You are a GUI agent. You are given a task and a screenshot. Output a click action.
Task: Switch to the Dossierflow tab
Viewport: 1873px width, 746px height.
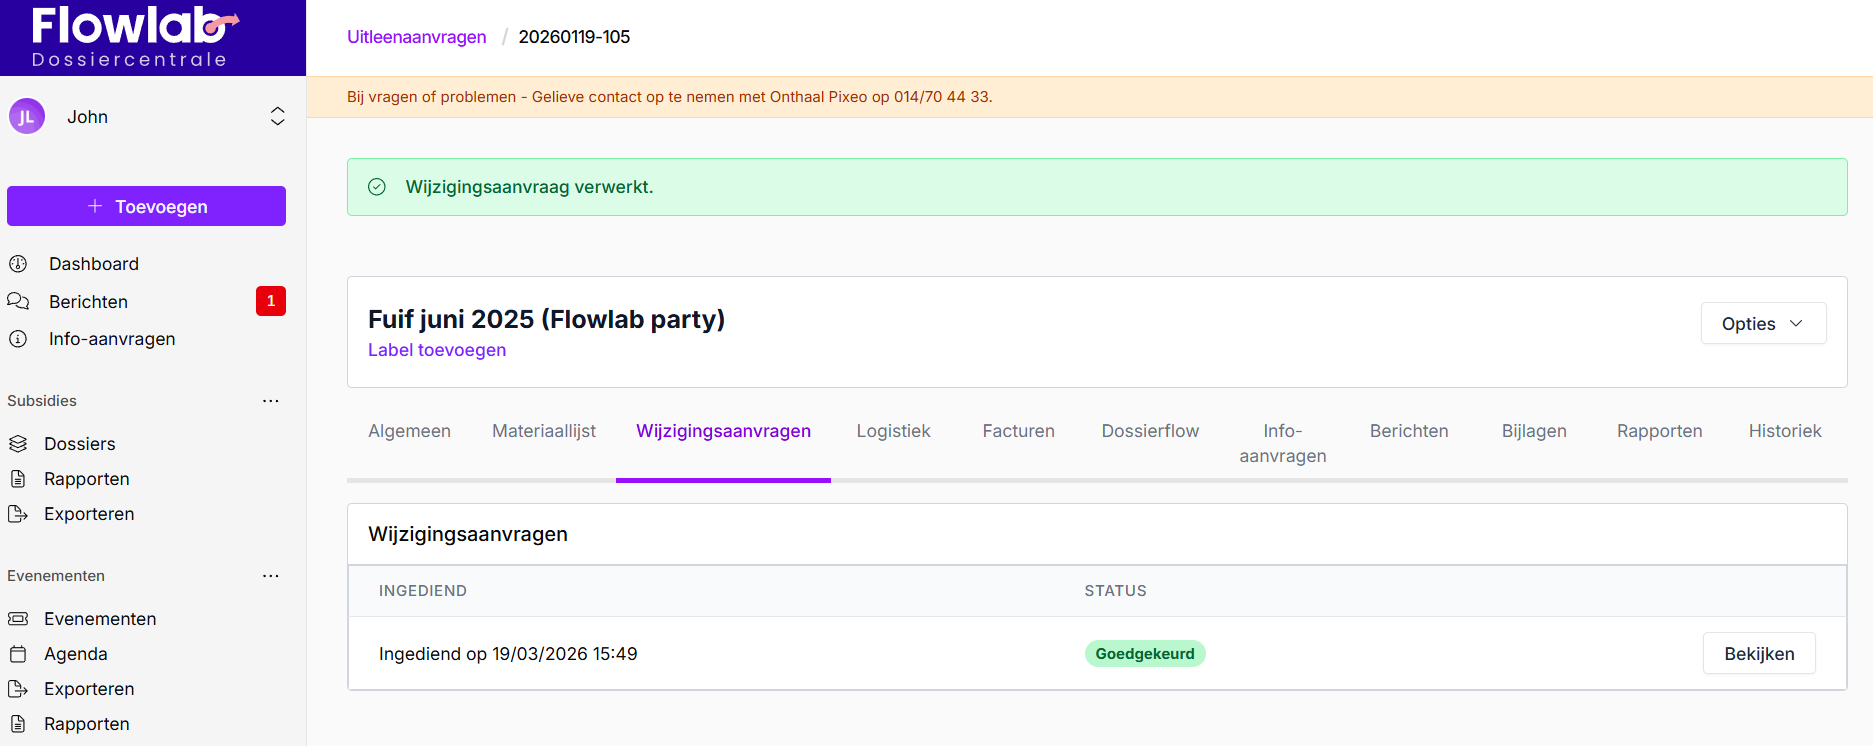click(x=1149, y=431)
